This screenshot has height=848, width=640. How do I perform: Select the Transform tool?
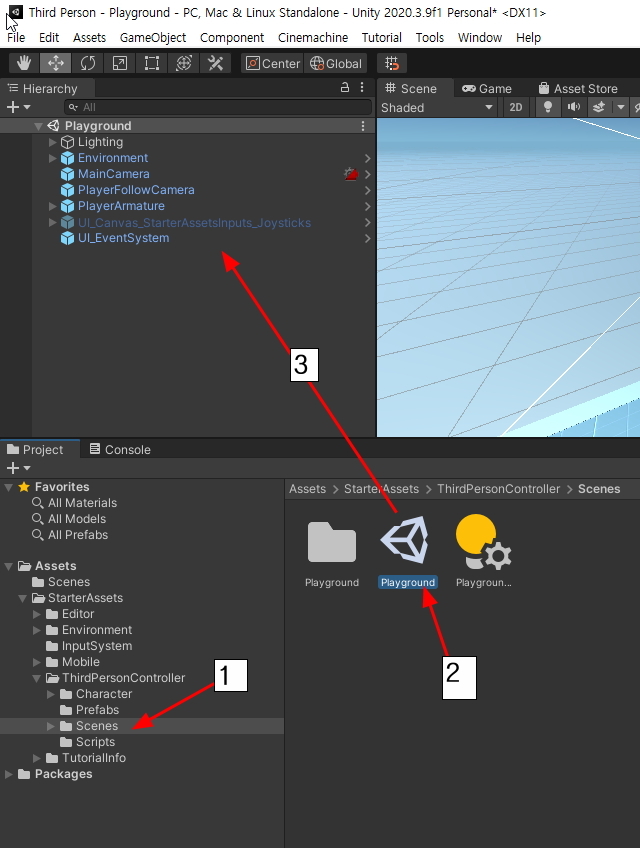(x=183, y=63)
